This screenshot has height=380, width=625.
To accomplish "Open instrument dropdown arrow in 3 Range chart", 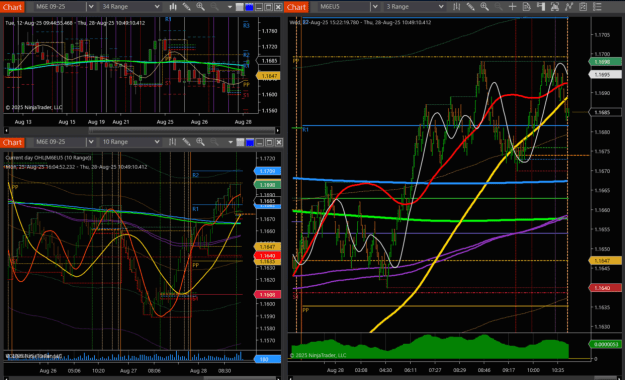I will [x=375, y=7].
